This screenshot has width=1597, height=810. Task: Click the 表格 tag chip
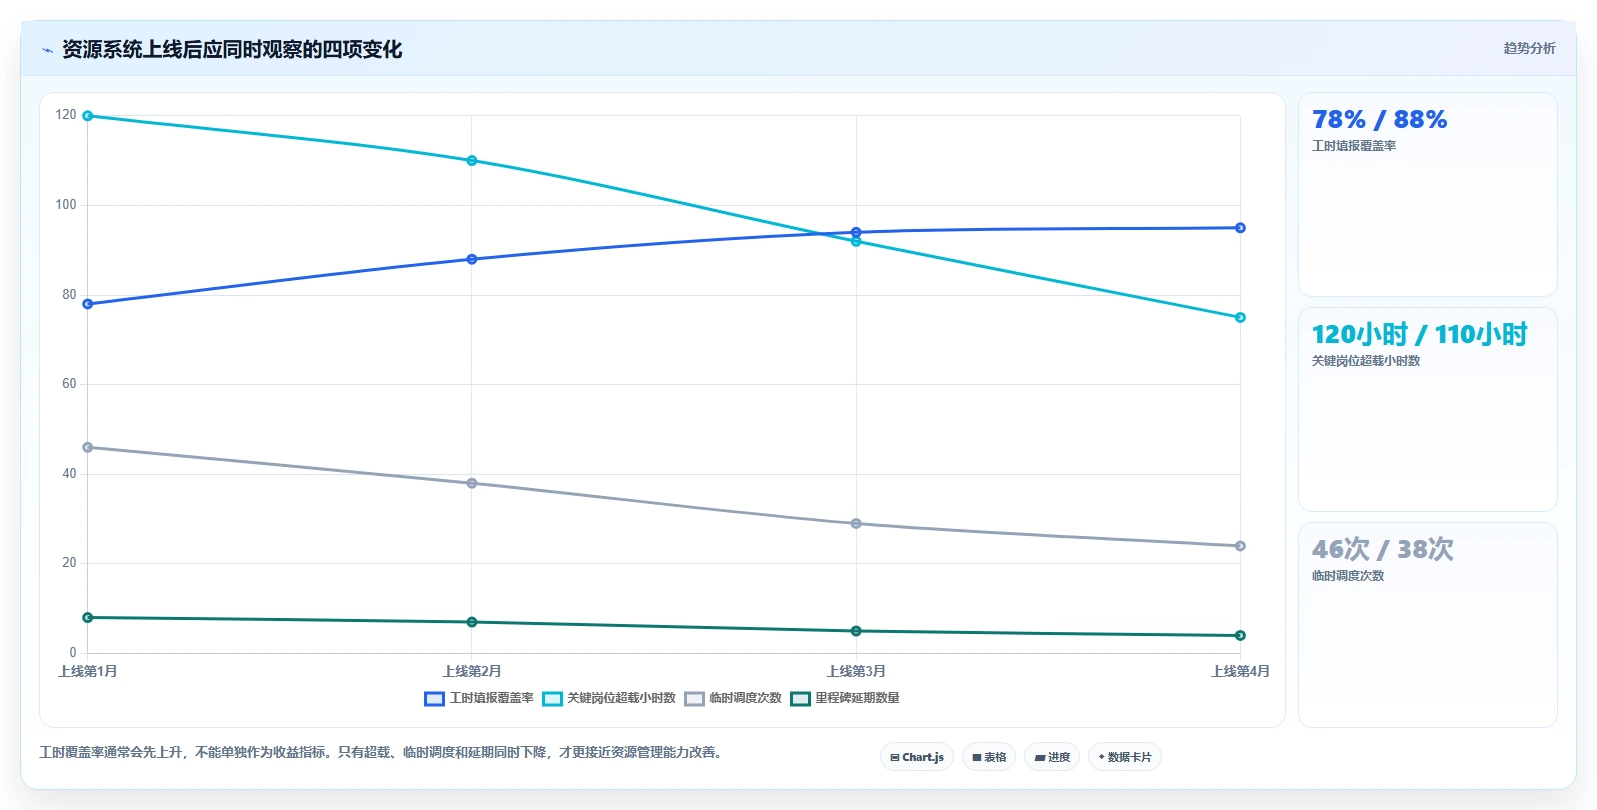989,757
